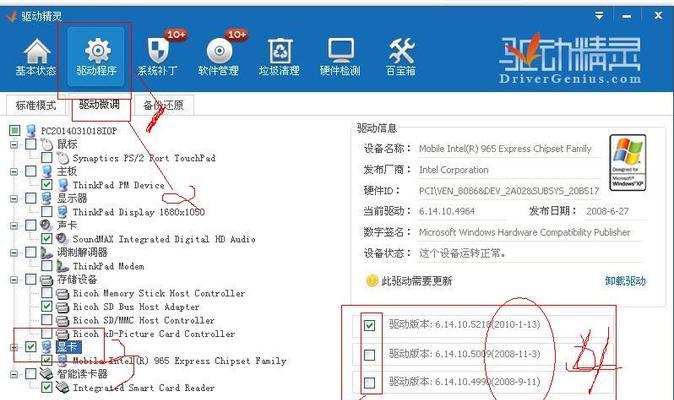Image resolution: width=674 pixels, height=400 pixels.
Task: Collapse the 调制解调器 tree node
Action: click(14, 253)
